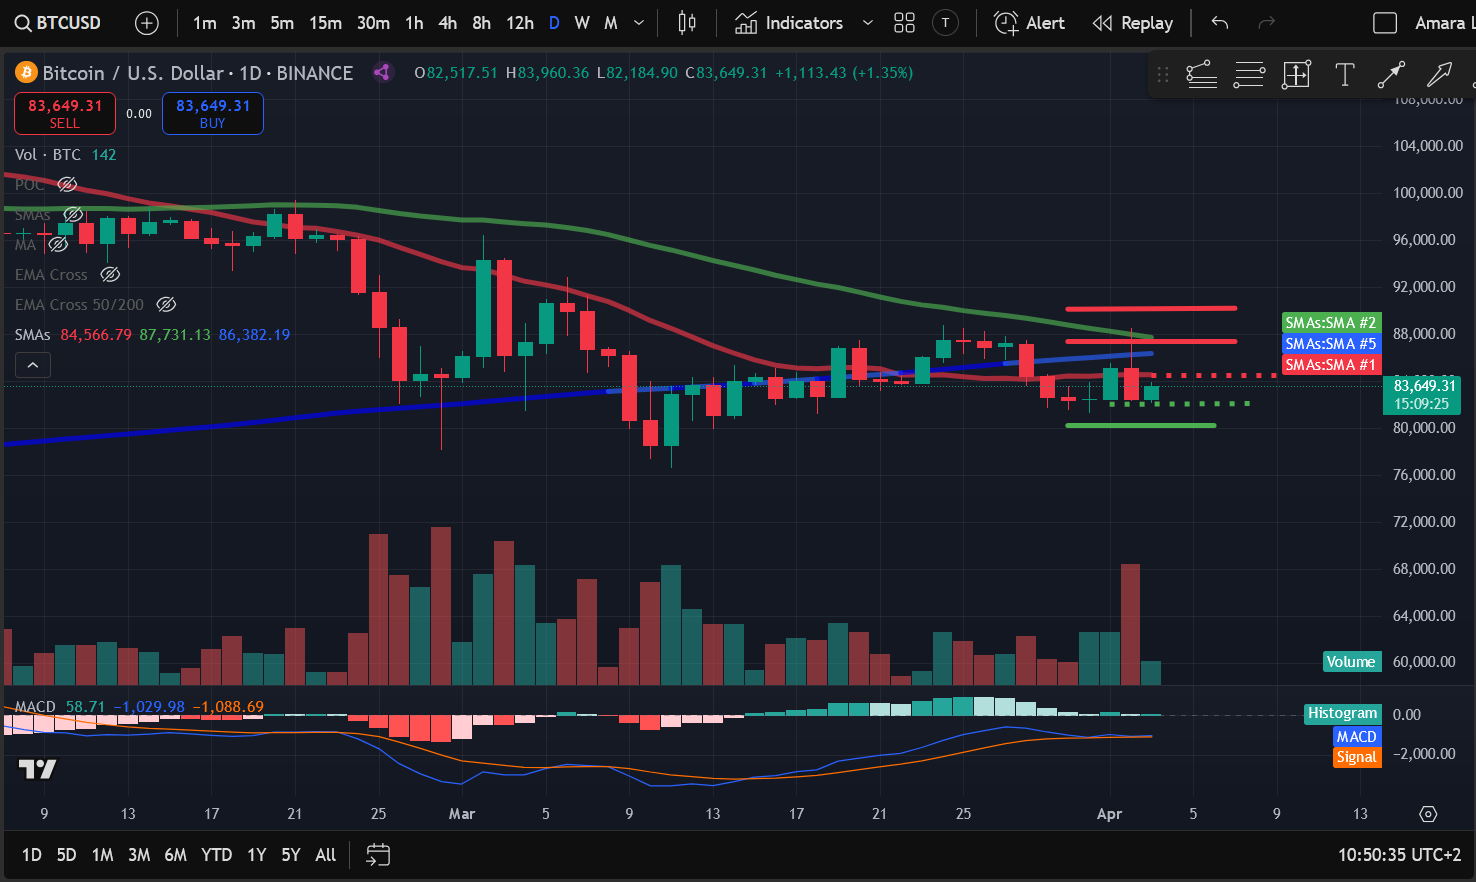Click the Volume scale label
1476x882 pixels.
coord(1351,661)
